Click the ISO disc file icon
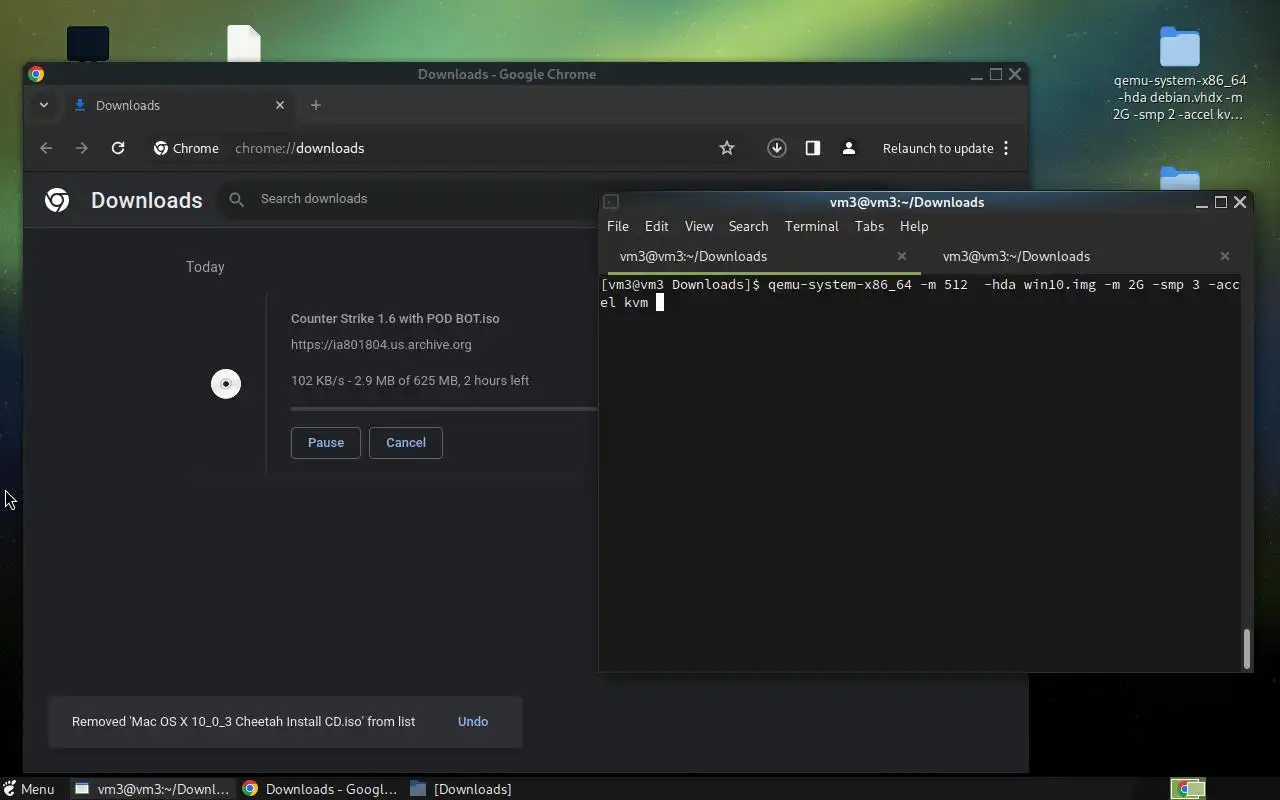Screen dimensions: 1280x800 click(x=226, y=384)
